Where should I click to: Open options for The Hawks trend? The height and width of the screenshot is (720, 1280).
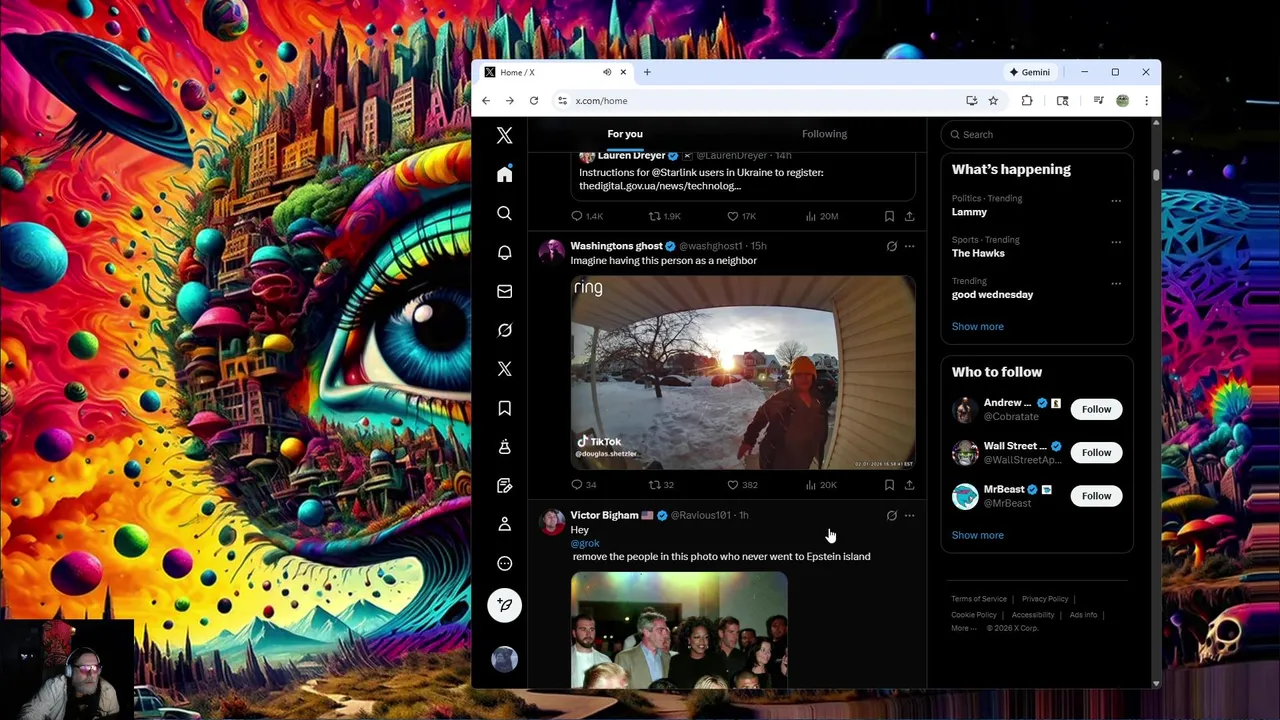[1116, 242]
